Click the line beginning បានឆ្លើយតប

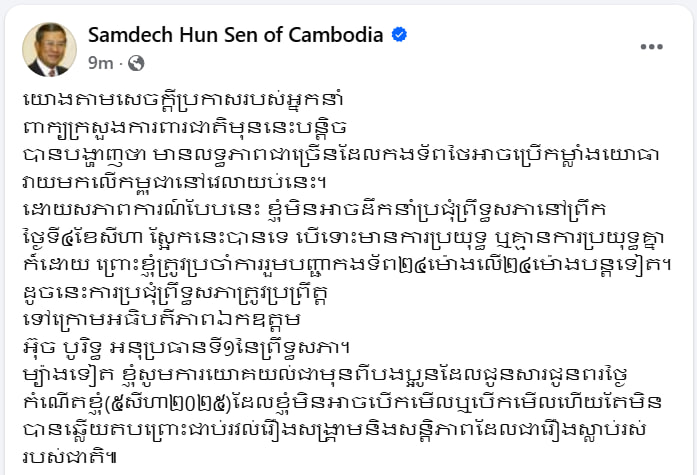pyautogui.click(x=334, y=430)
